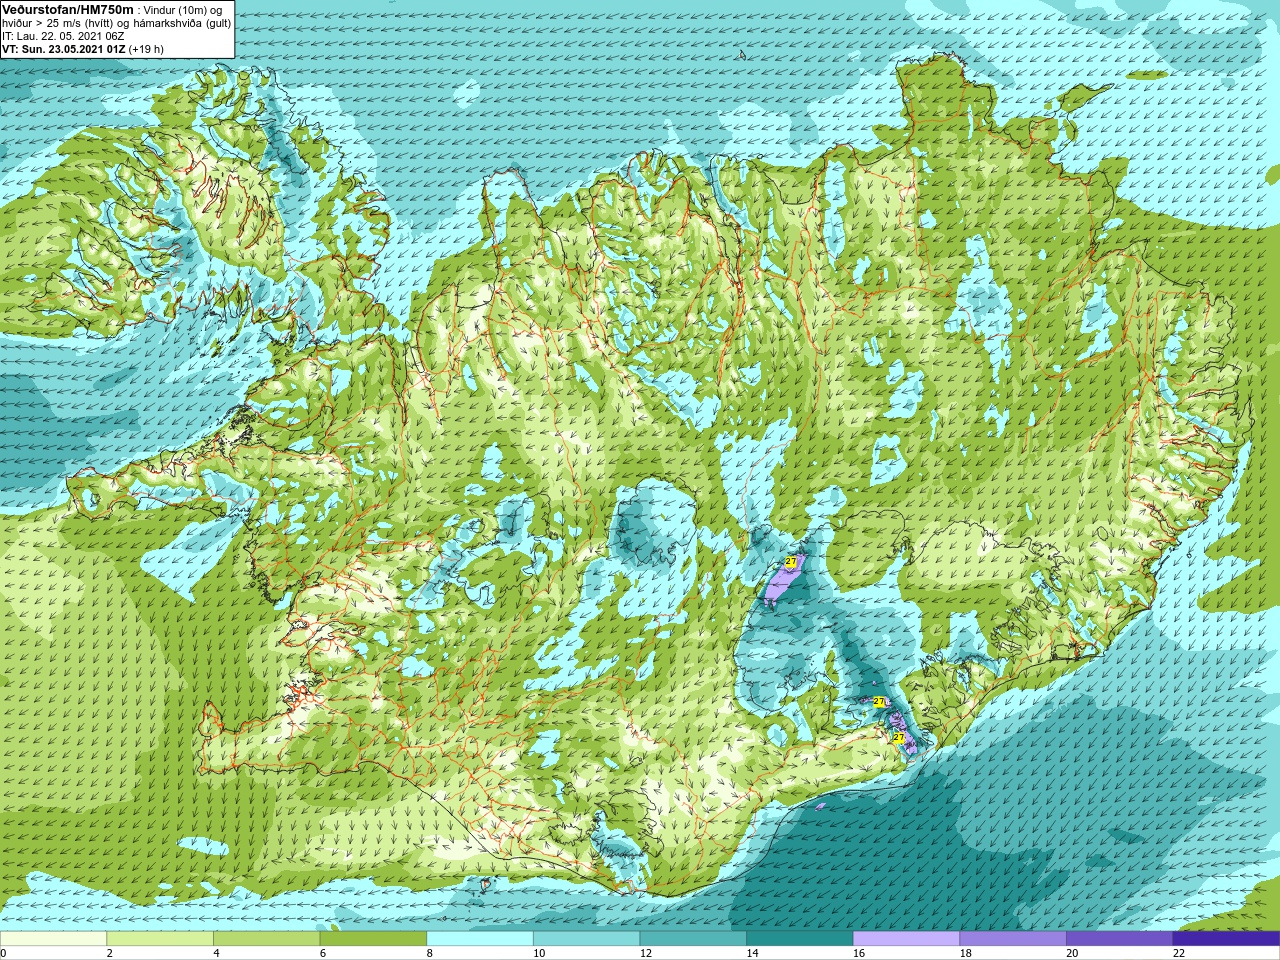The width and height of the screenshot is (1280, 960).
Task: Click the "Veðurstofan/HM750m" title text
Action: 68,9
